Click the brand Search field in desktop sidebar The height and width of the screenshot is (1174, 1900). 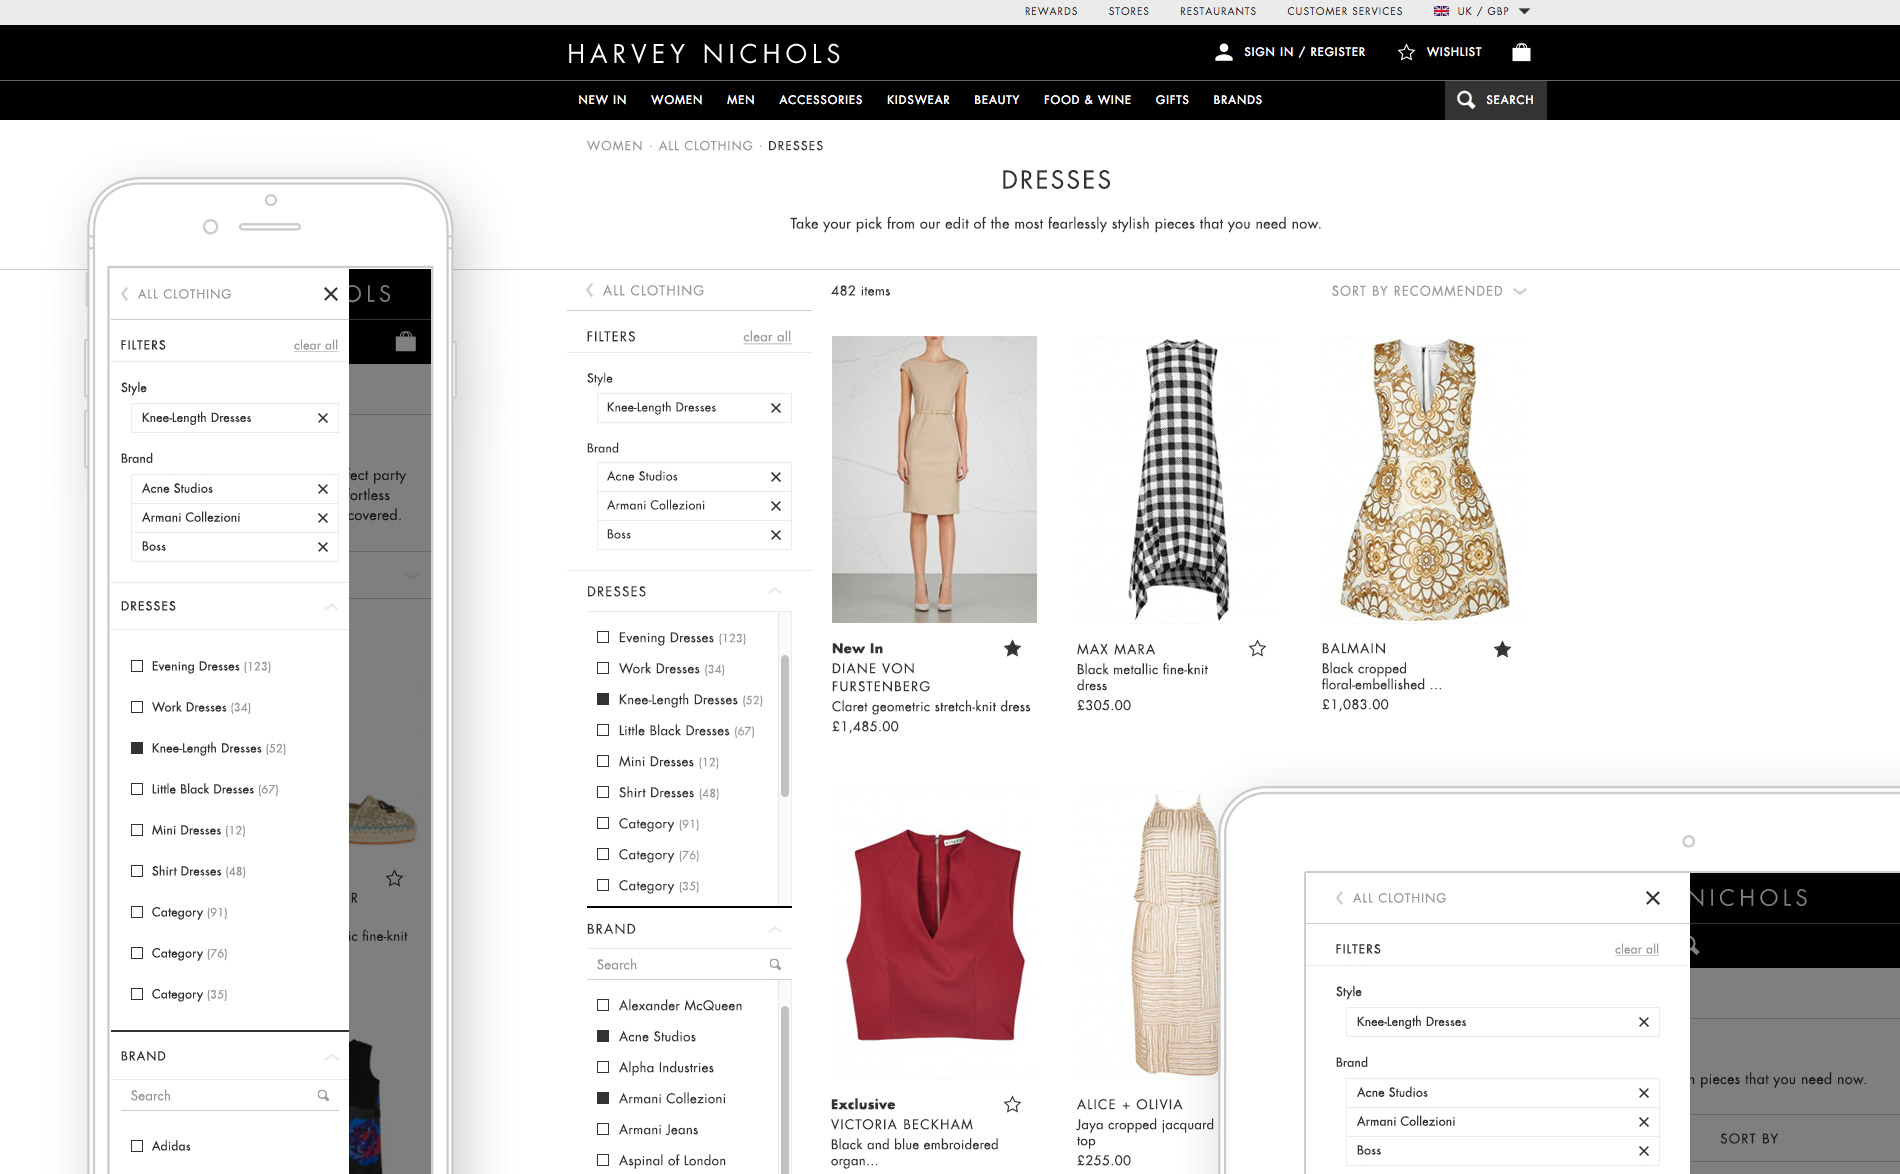pos(689,964)
